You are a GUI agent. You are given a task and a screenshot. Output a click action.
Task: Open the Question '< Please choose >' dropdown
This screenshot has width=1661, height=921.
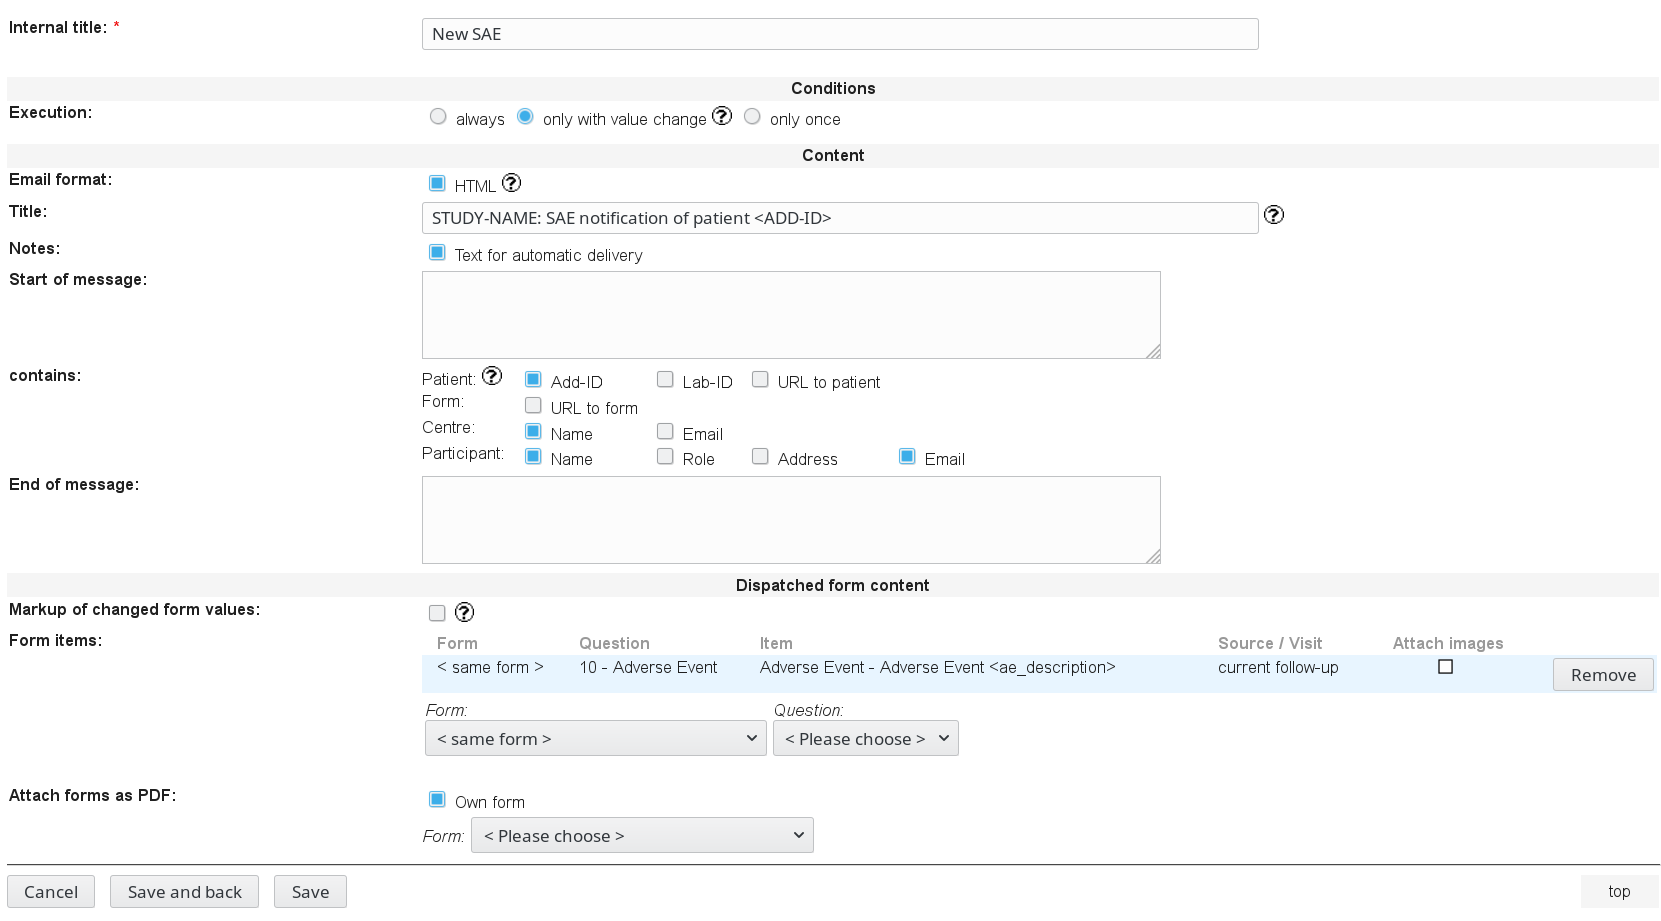[x=866, y=738]
